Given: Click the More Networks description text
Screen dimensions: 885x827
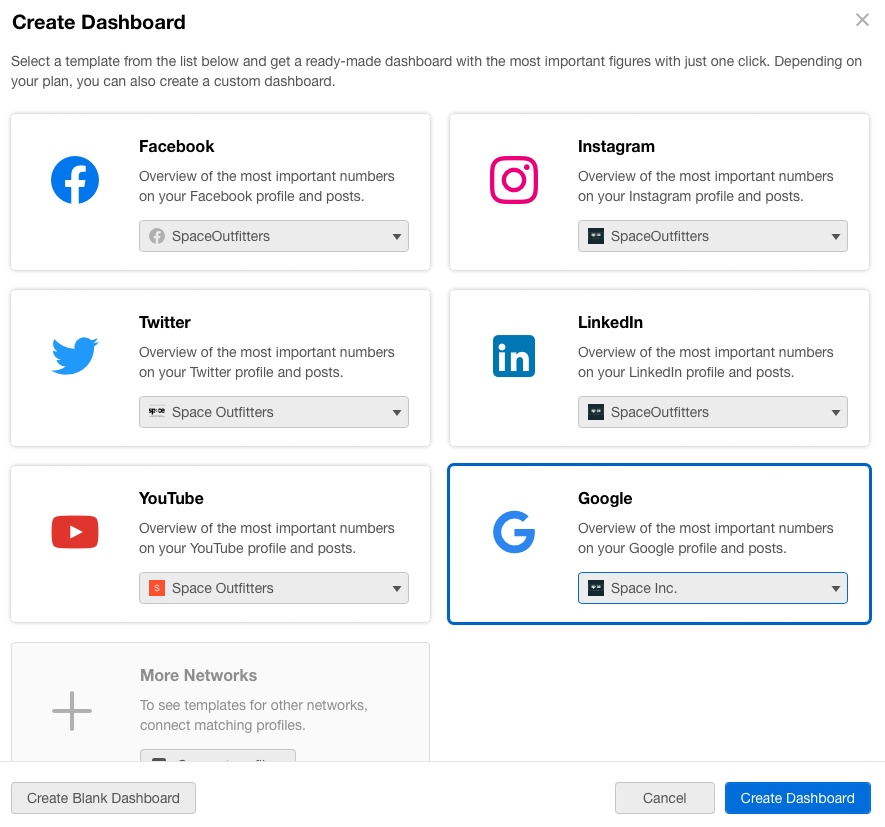Looking at the screenshot, I should pyautogui.click(x=254, y=715).
